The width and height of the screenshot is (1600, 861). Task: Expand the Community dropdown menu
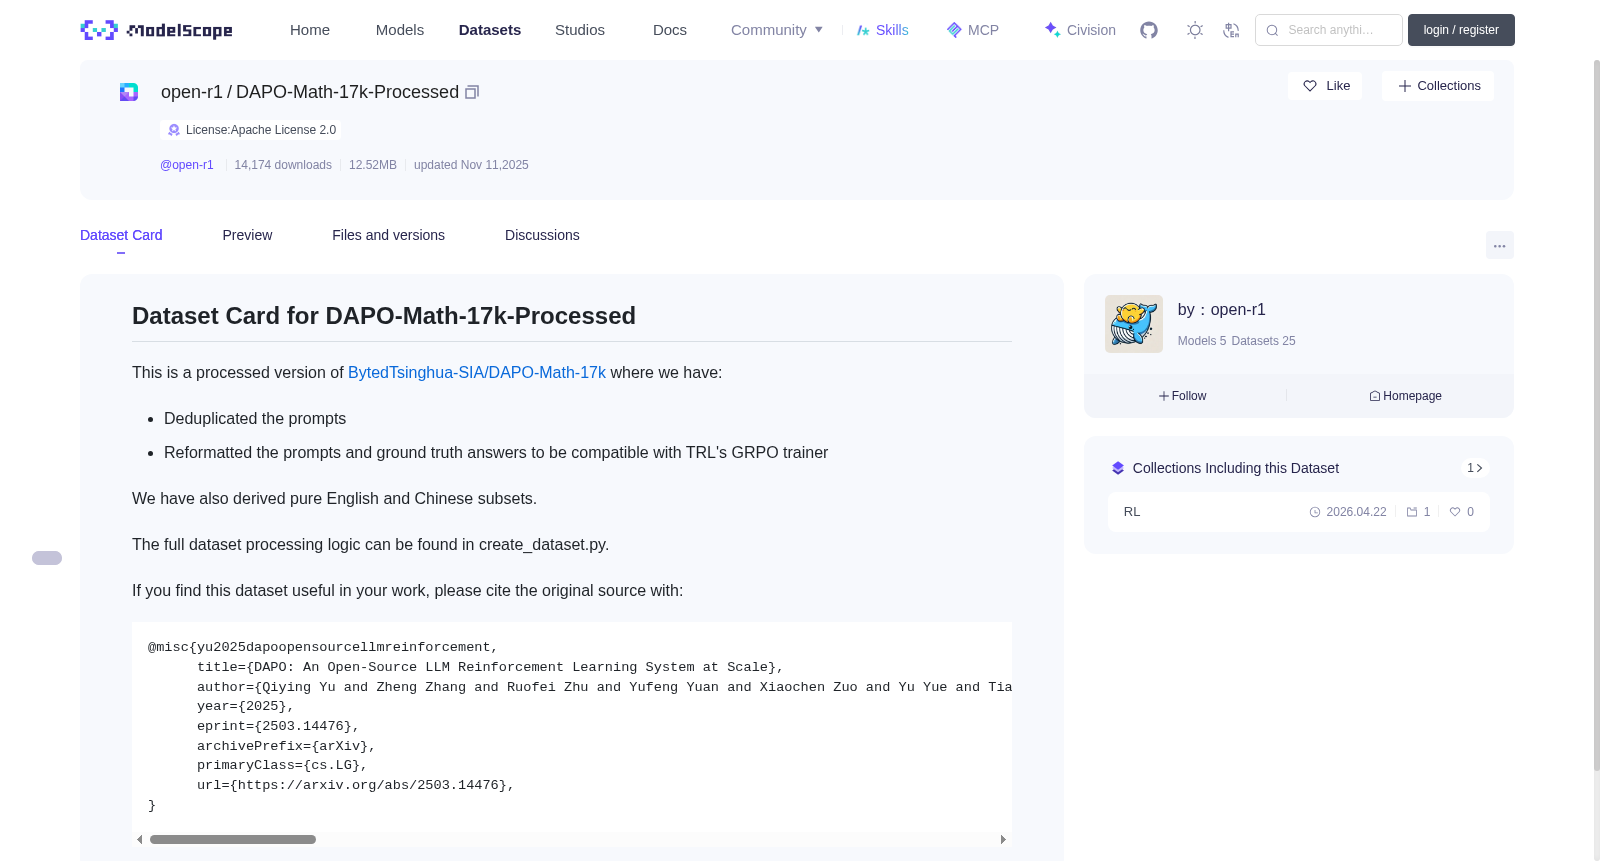pyautogui.click(x=777, y=30)
